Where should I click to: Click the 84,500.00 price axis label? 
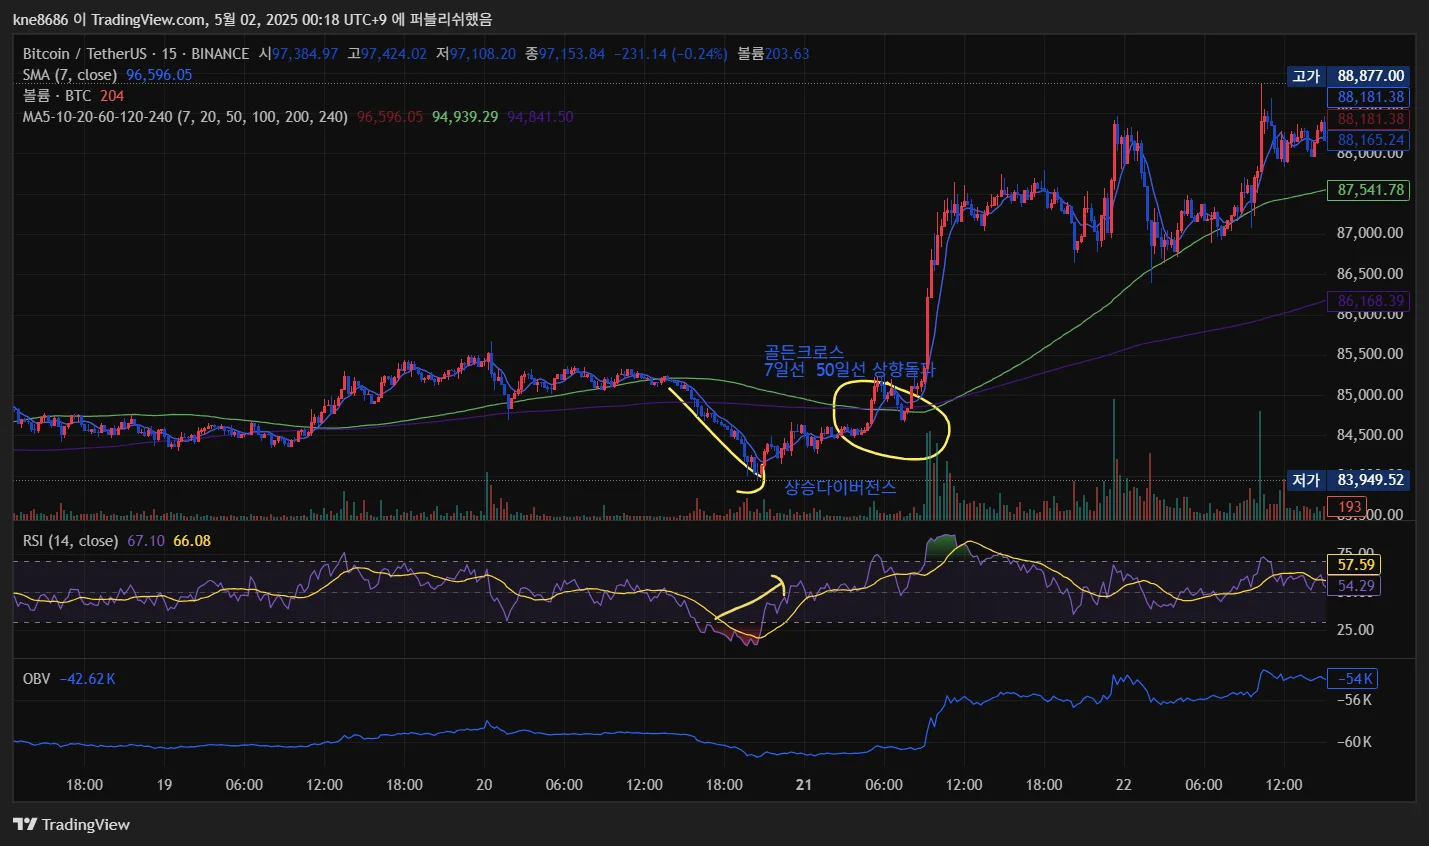1370,435
